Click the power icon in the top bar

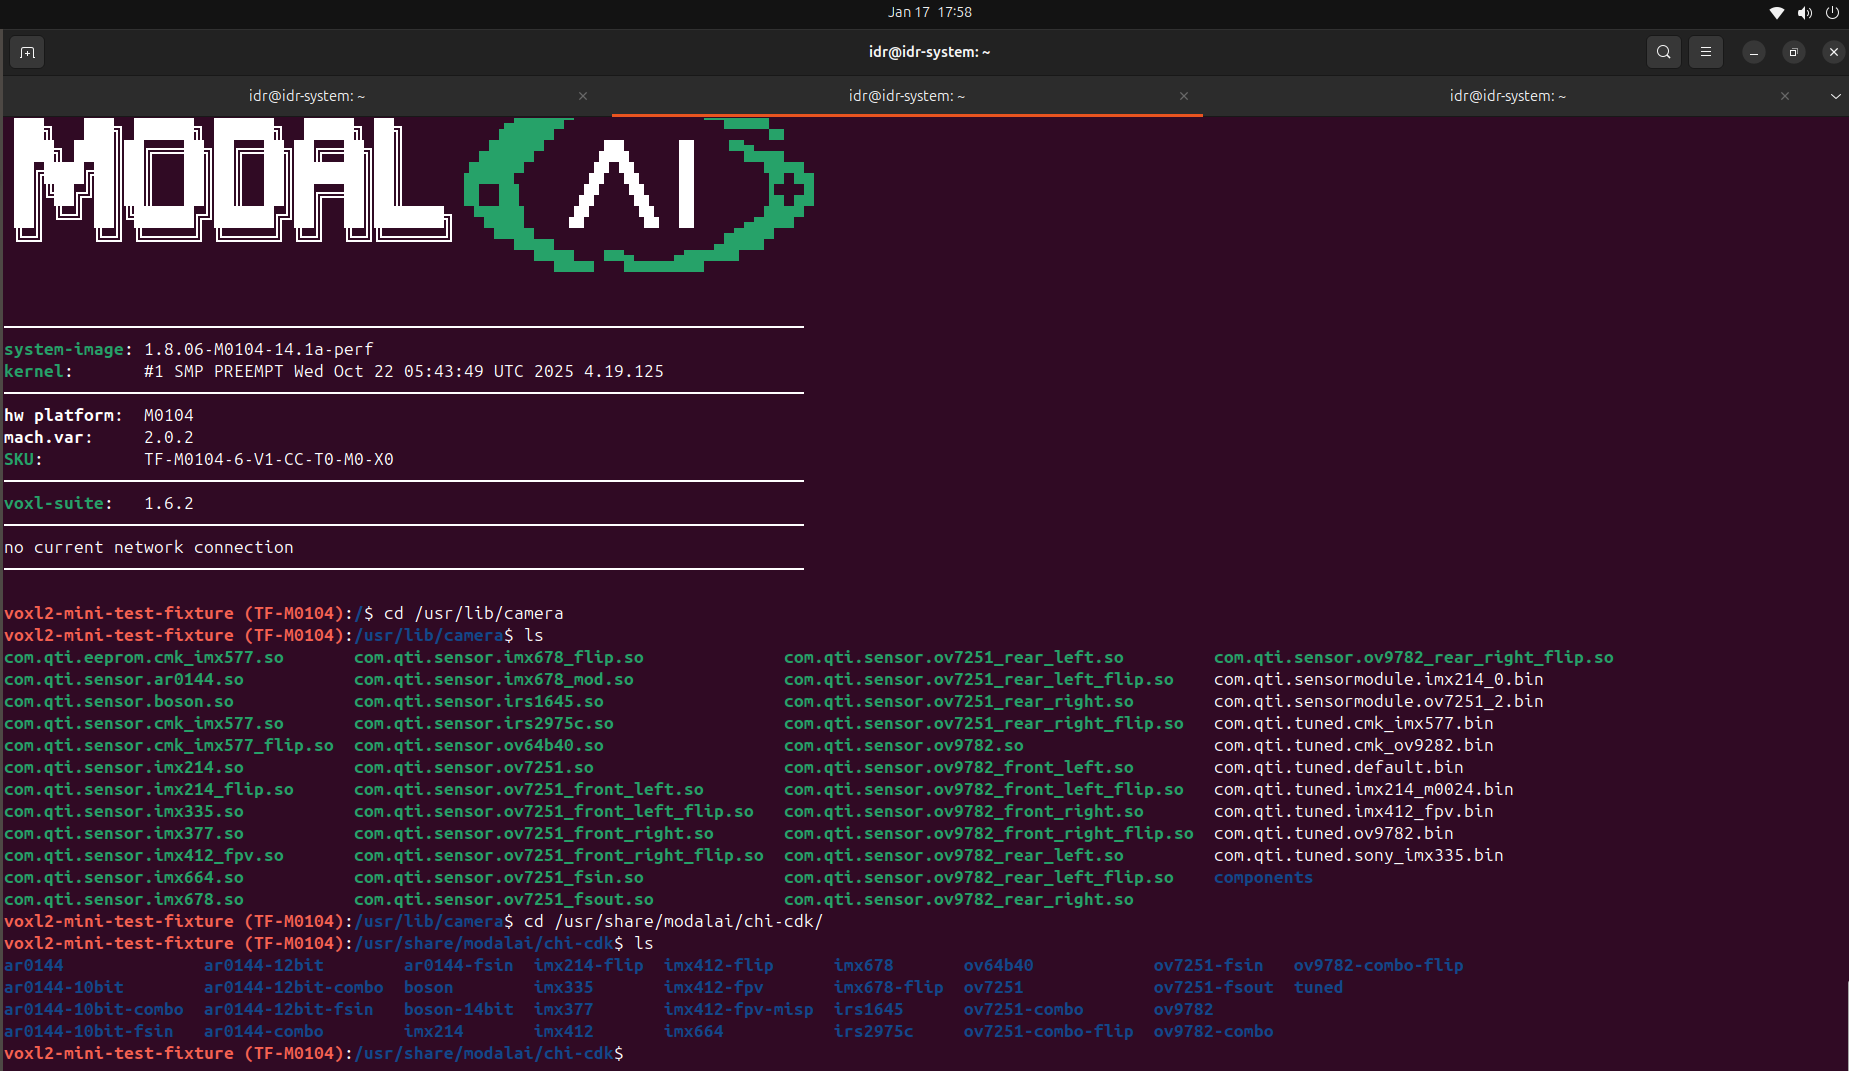pos(1833,12)
